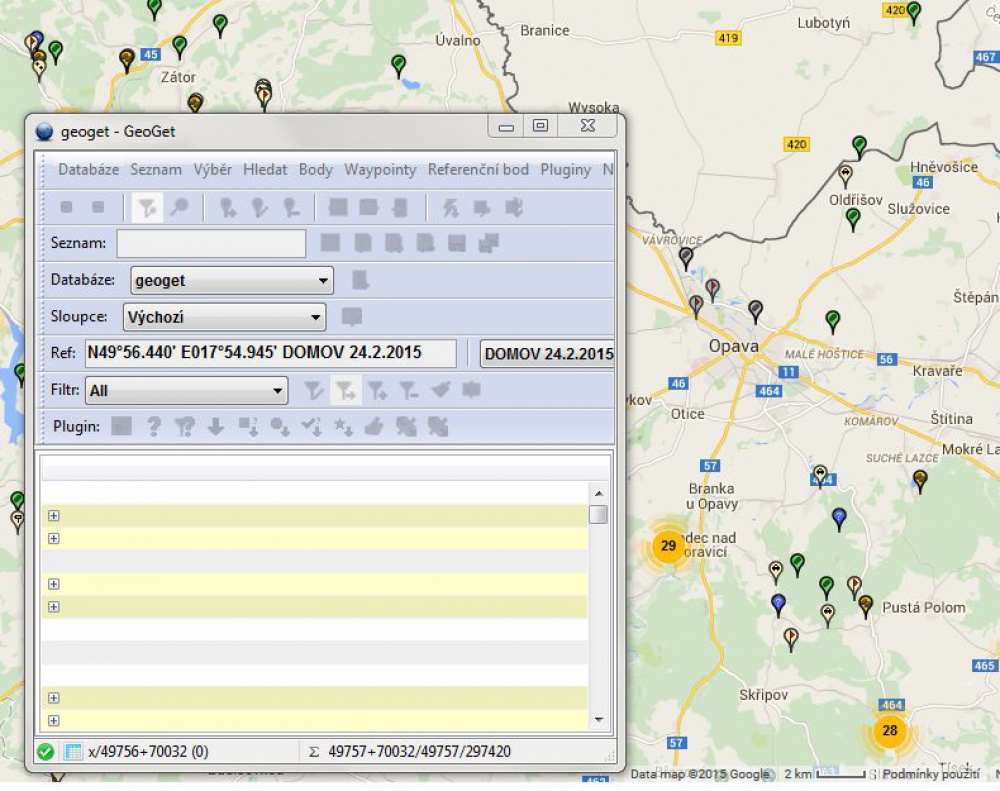1000x791 pixels.
Task: Click the grey cache marker at Vávrovice
Action: pyautogui.click(x=686, y=258)
